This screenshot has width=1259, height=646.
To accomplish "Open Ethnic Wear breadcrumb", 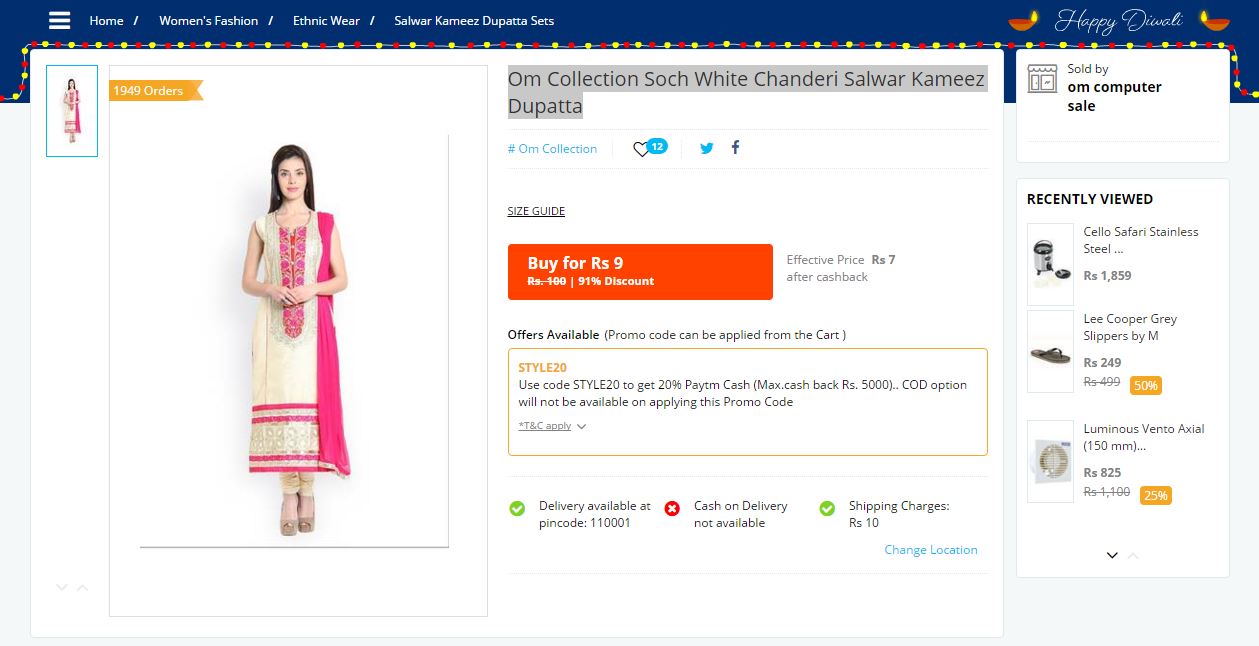I will tap(326, 20).
